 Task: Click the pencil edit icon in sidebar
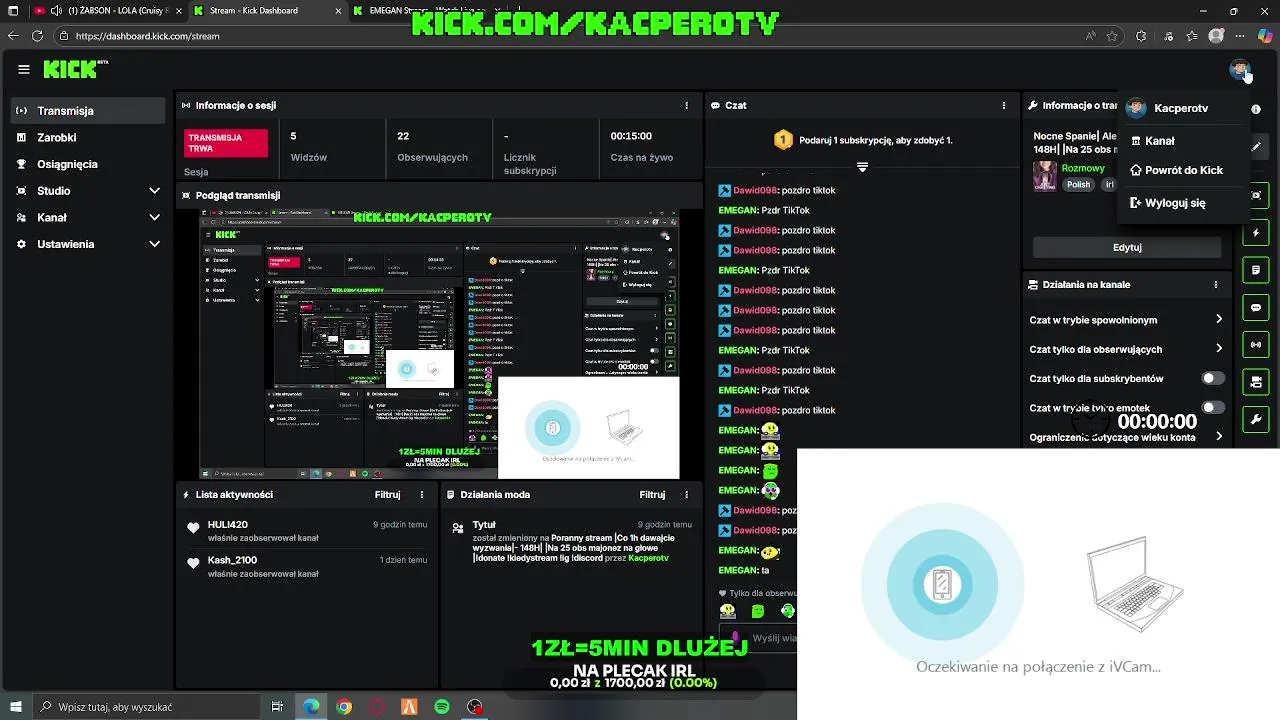point(1256,147)
